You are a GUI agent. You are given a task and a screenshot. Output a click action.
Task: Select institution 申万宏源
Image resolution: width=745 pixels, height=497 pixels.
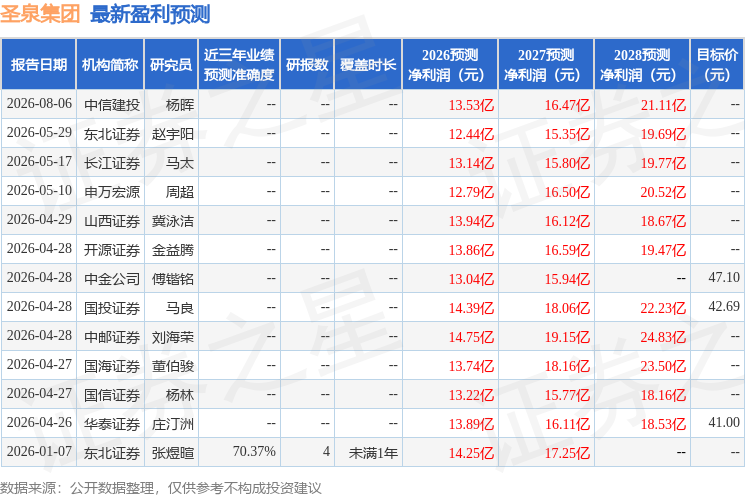click(112, 192)
